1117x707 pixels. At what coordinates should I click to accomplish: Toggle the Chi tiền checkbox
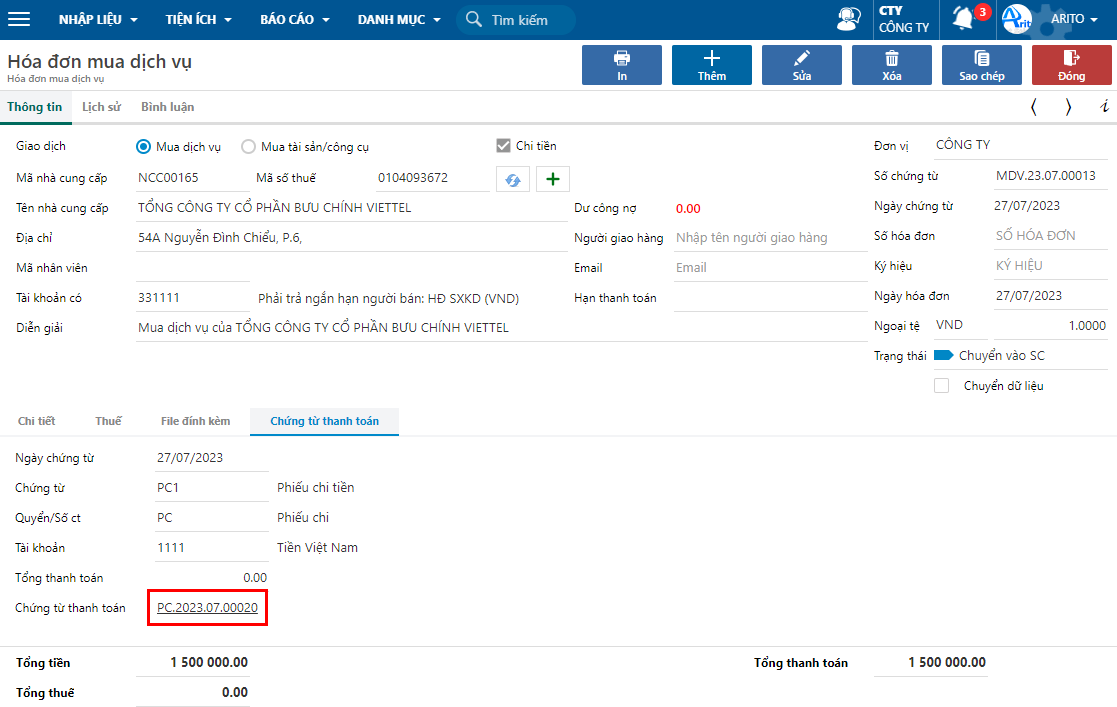tap(503, 146)
